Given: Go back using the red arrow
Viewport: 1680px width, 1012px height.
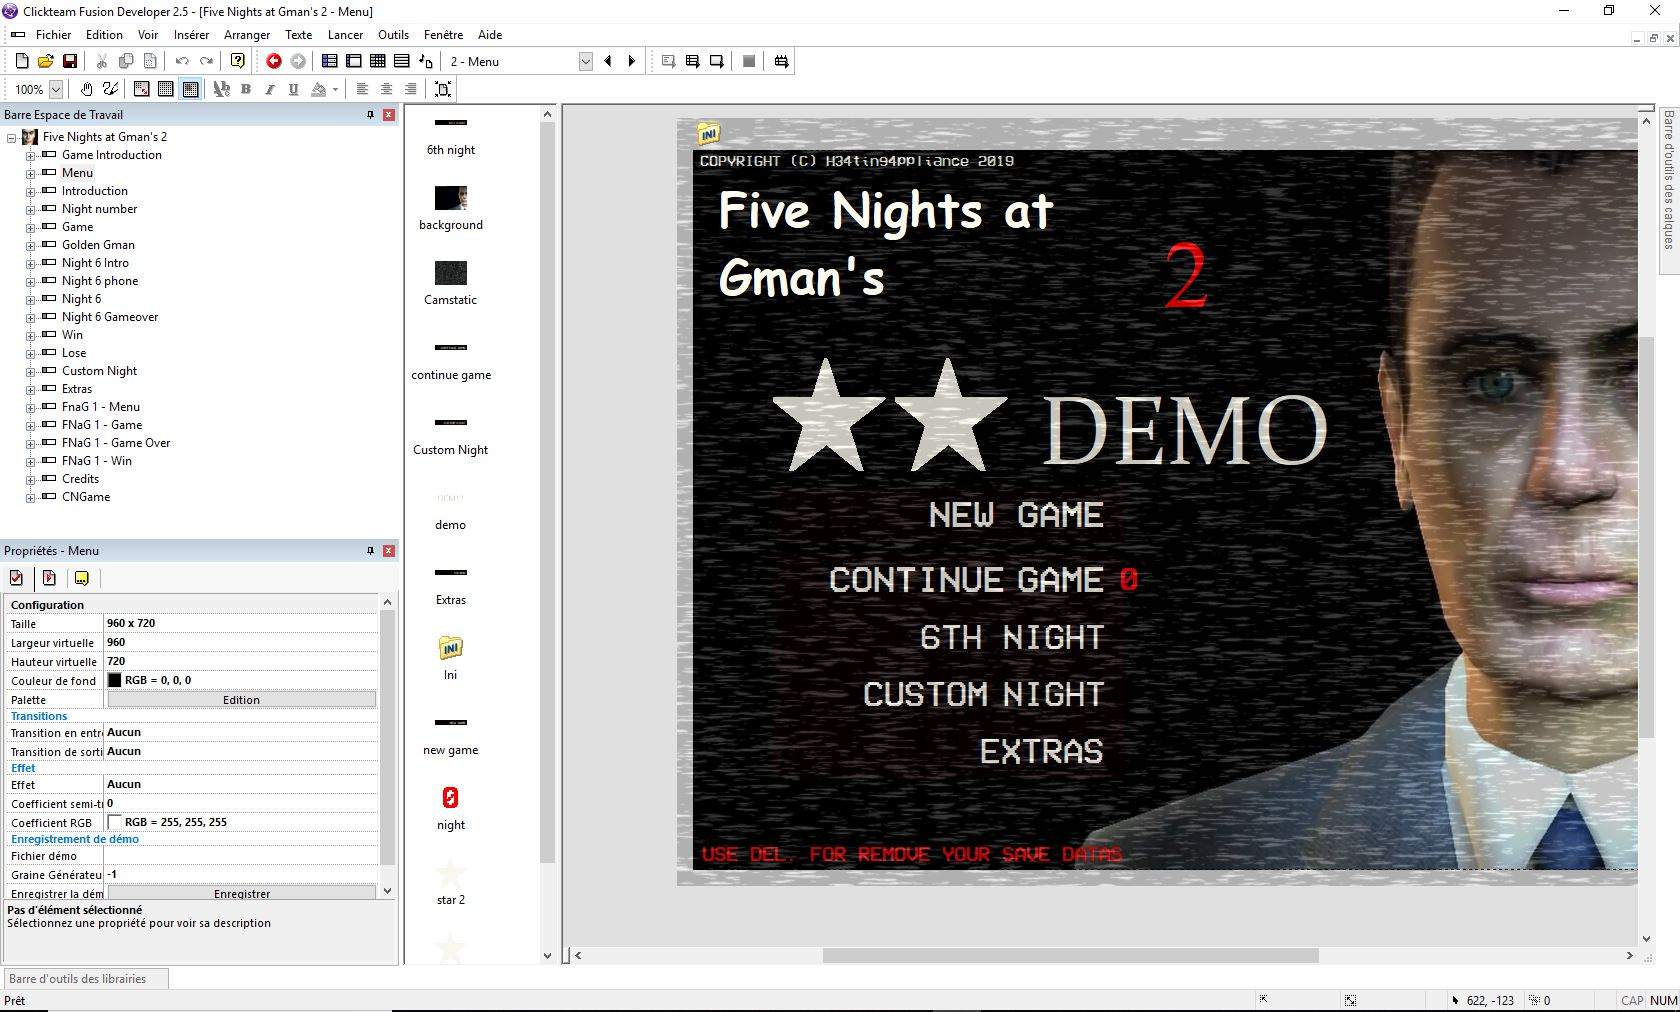Looking at the screenshot, I should 273,61.
